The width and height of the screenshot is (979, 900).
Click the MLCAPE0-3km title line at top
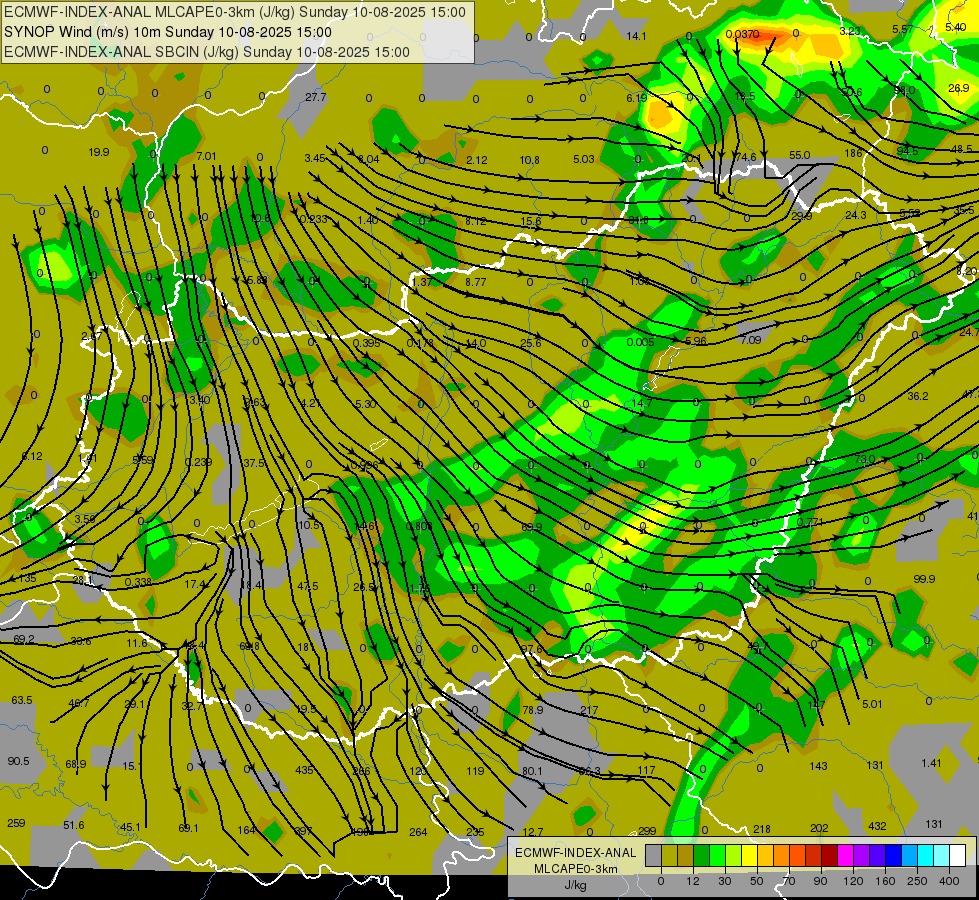click(235, 12)
